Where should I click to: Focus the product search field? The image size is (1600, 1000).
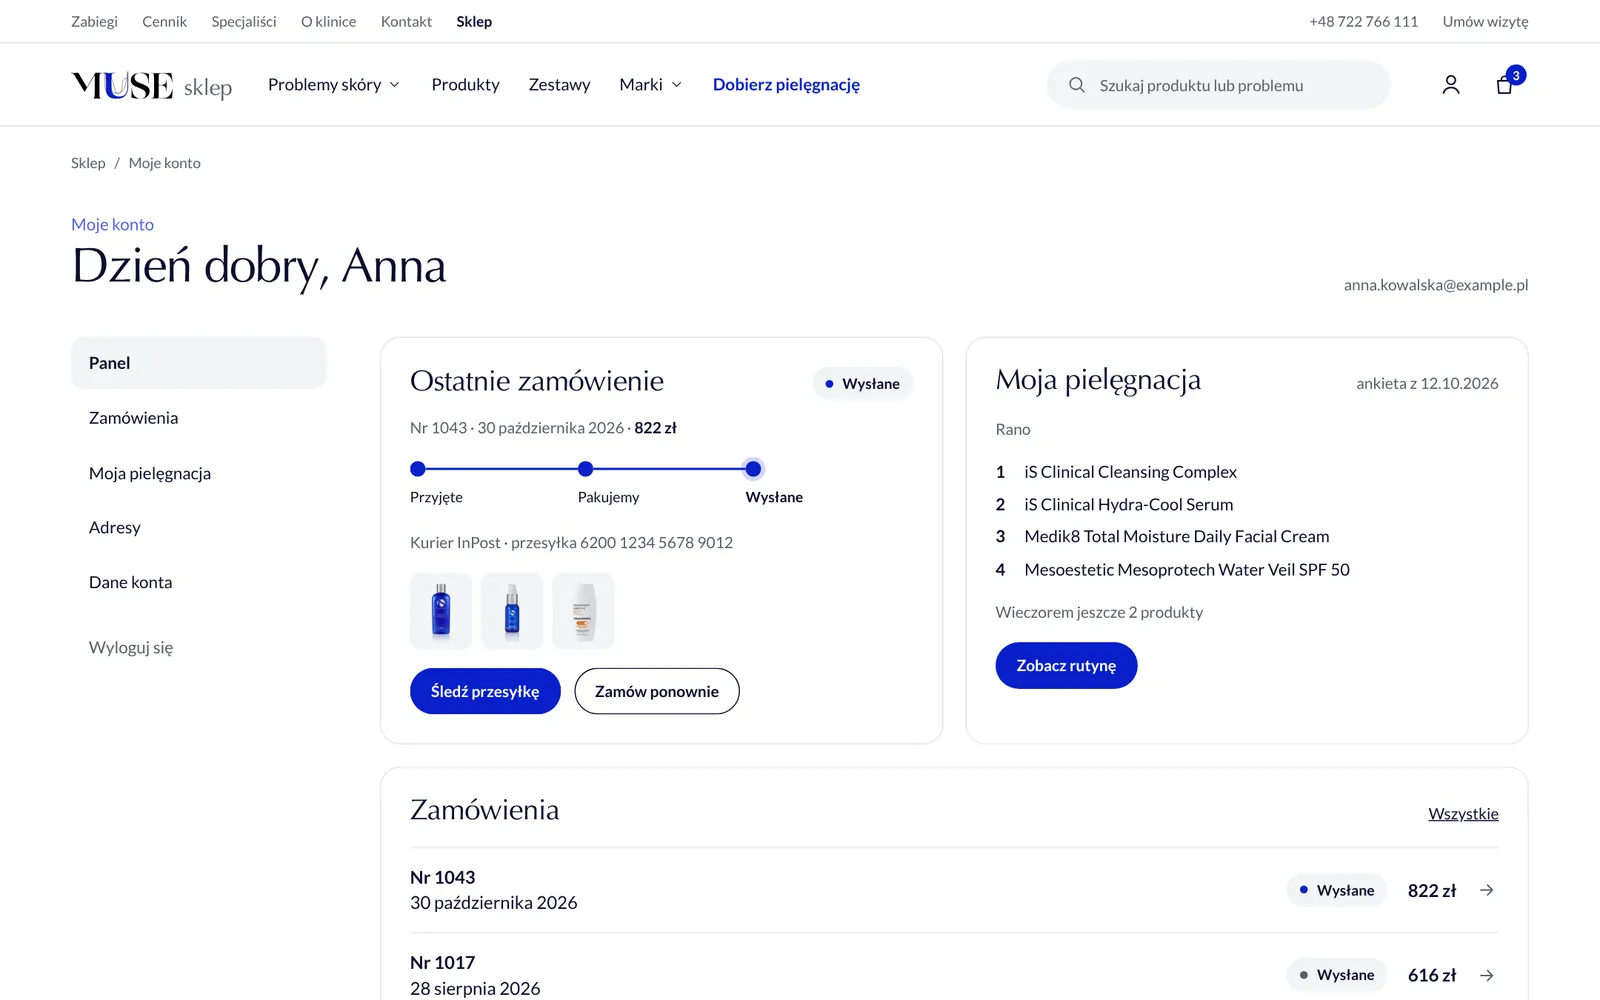coord(1219,85)
